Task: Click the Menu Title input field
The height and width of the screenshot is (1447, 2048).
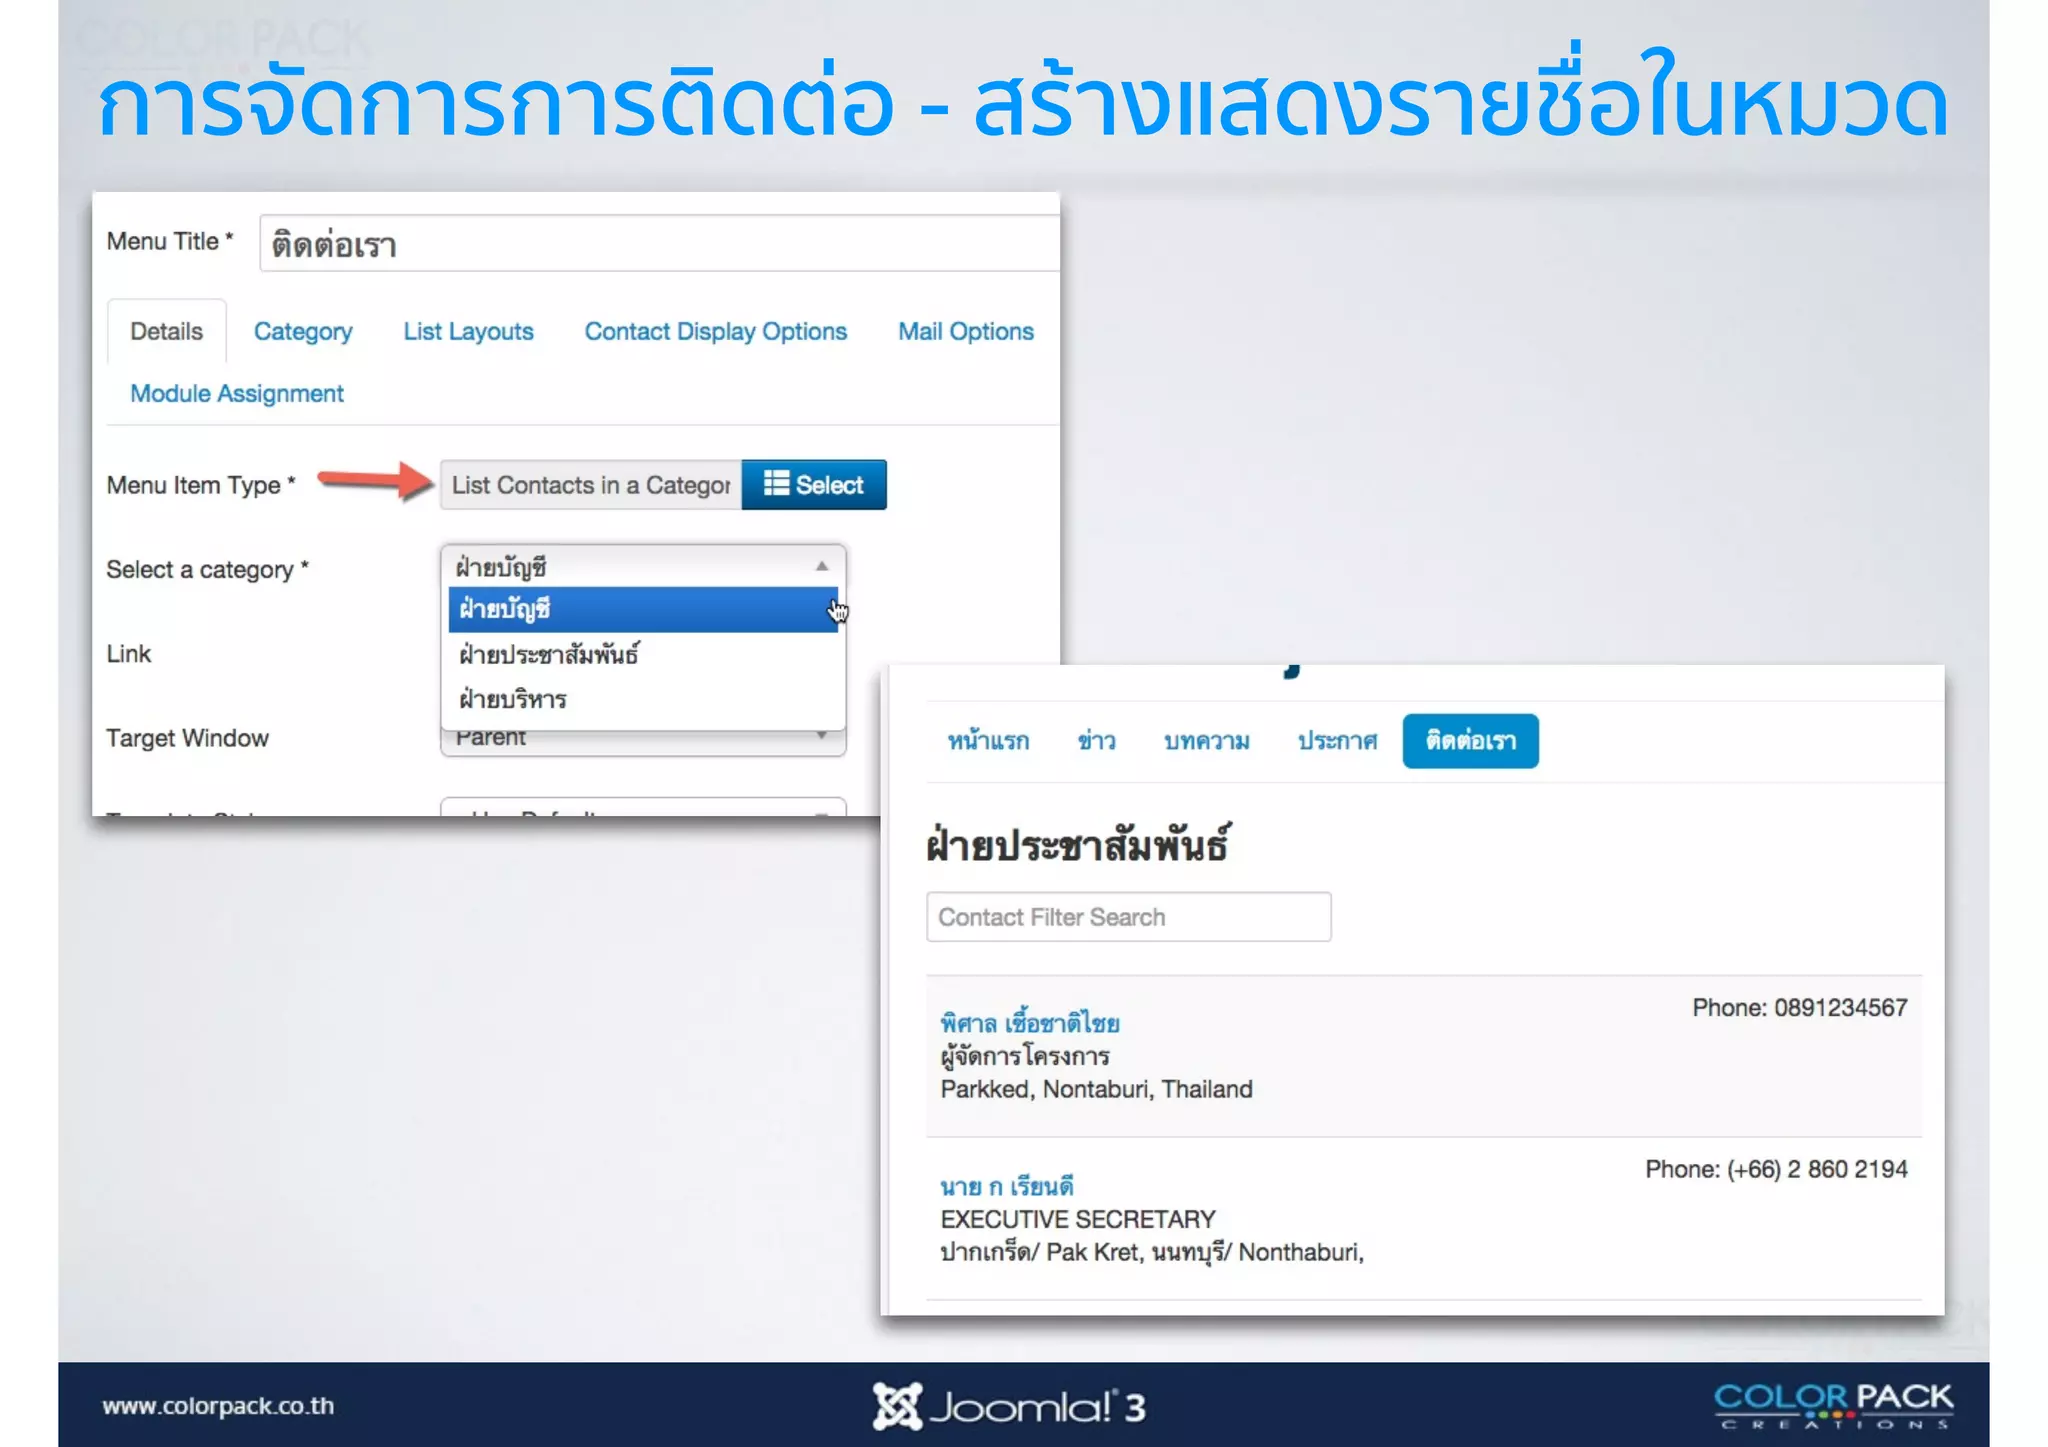Action: click(659, 243)
